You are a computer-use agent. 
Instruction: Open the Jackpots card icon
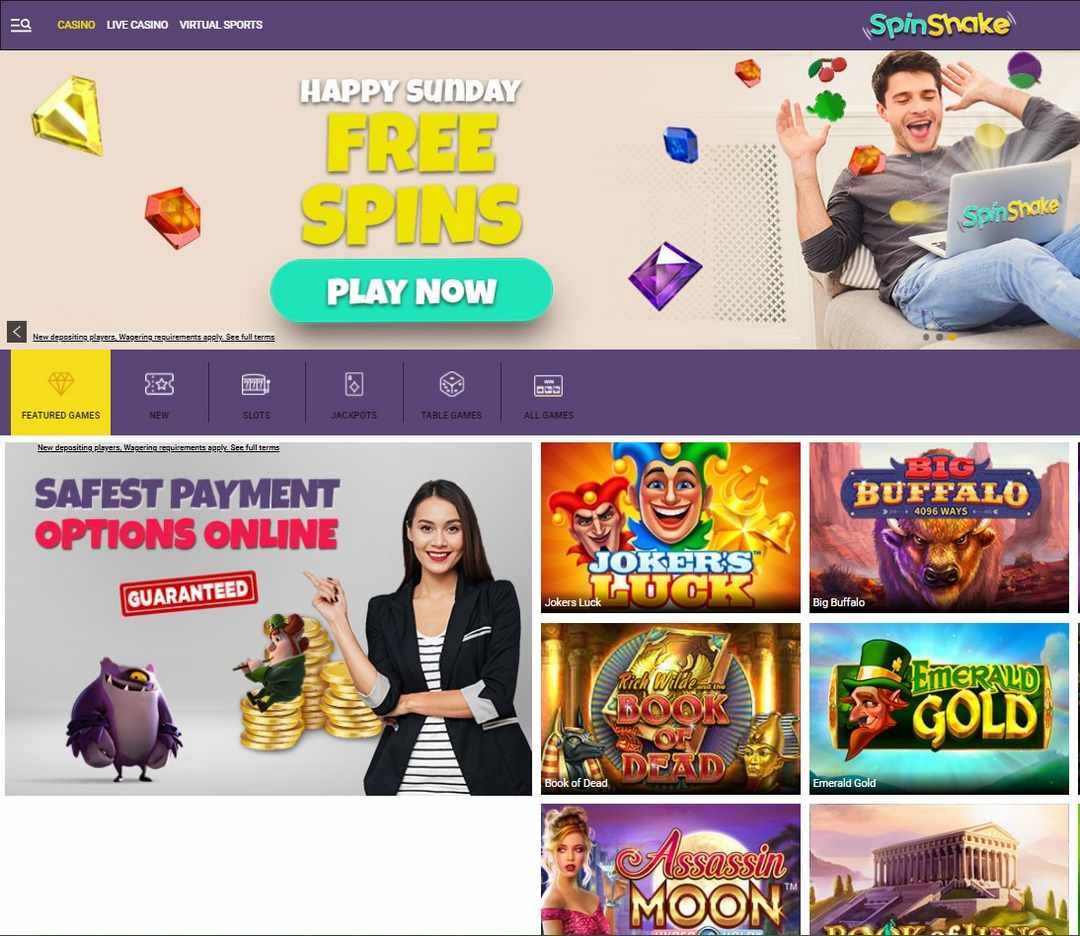354,384
